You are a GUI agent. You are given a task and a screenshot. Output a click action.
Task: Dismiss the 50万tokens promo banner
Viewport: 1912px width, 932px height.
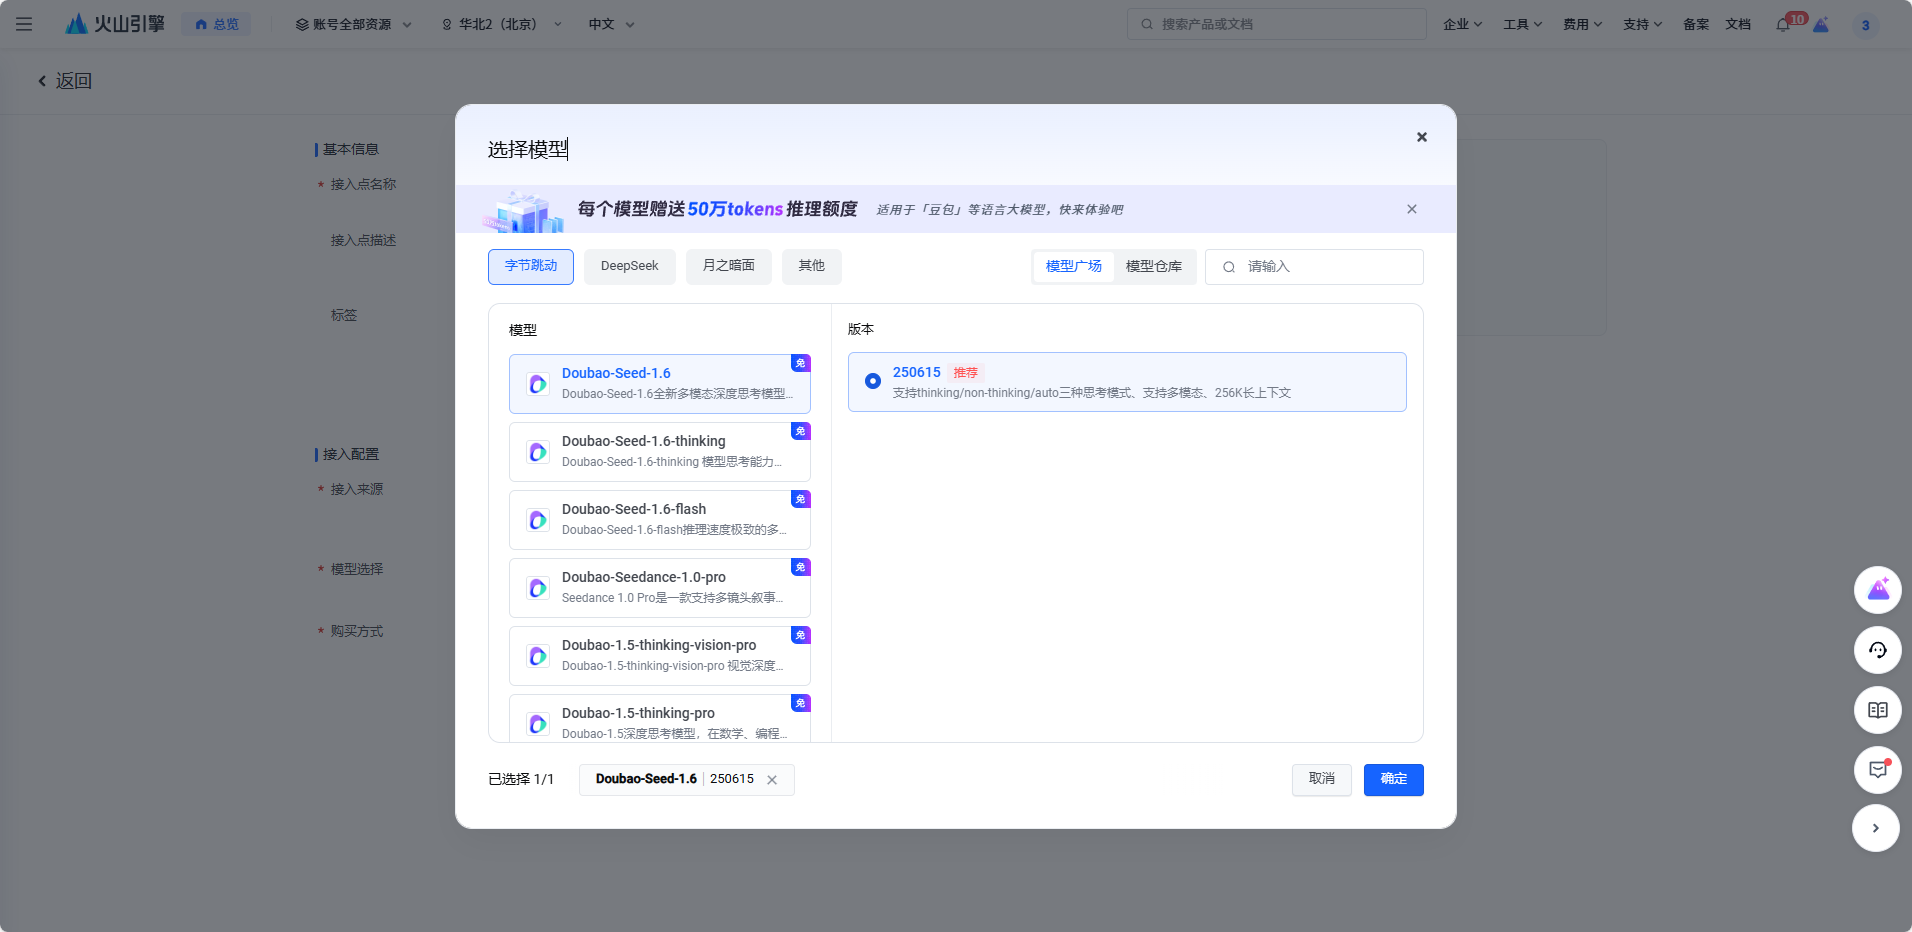[1412, 209]
